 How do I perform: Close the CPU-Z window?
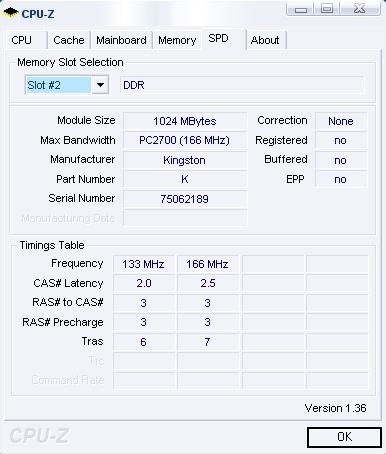(360, 9)
